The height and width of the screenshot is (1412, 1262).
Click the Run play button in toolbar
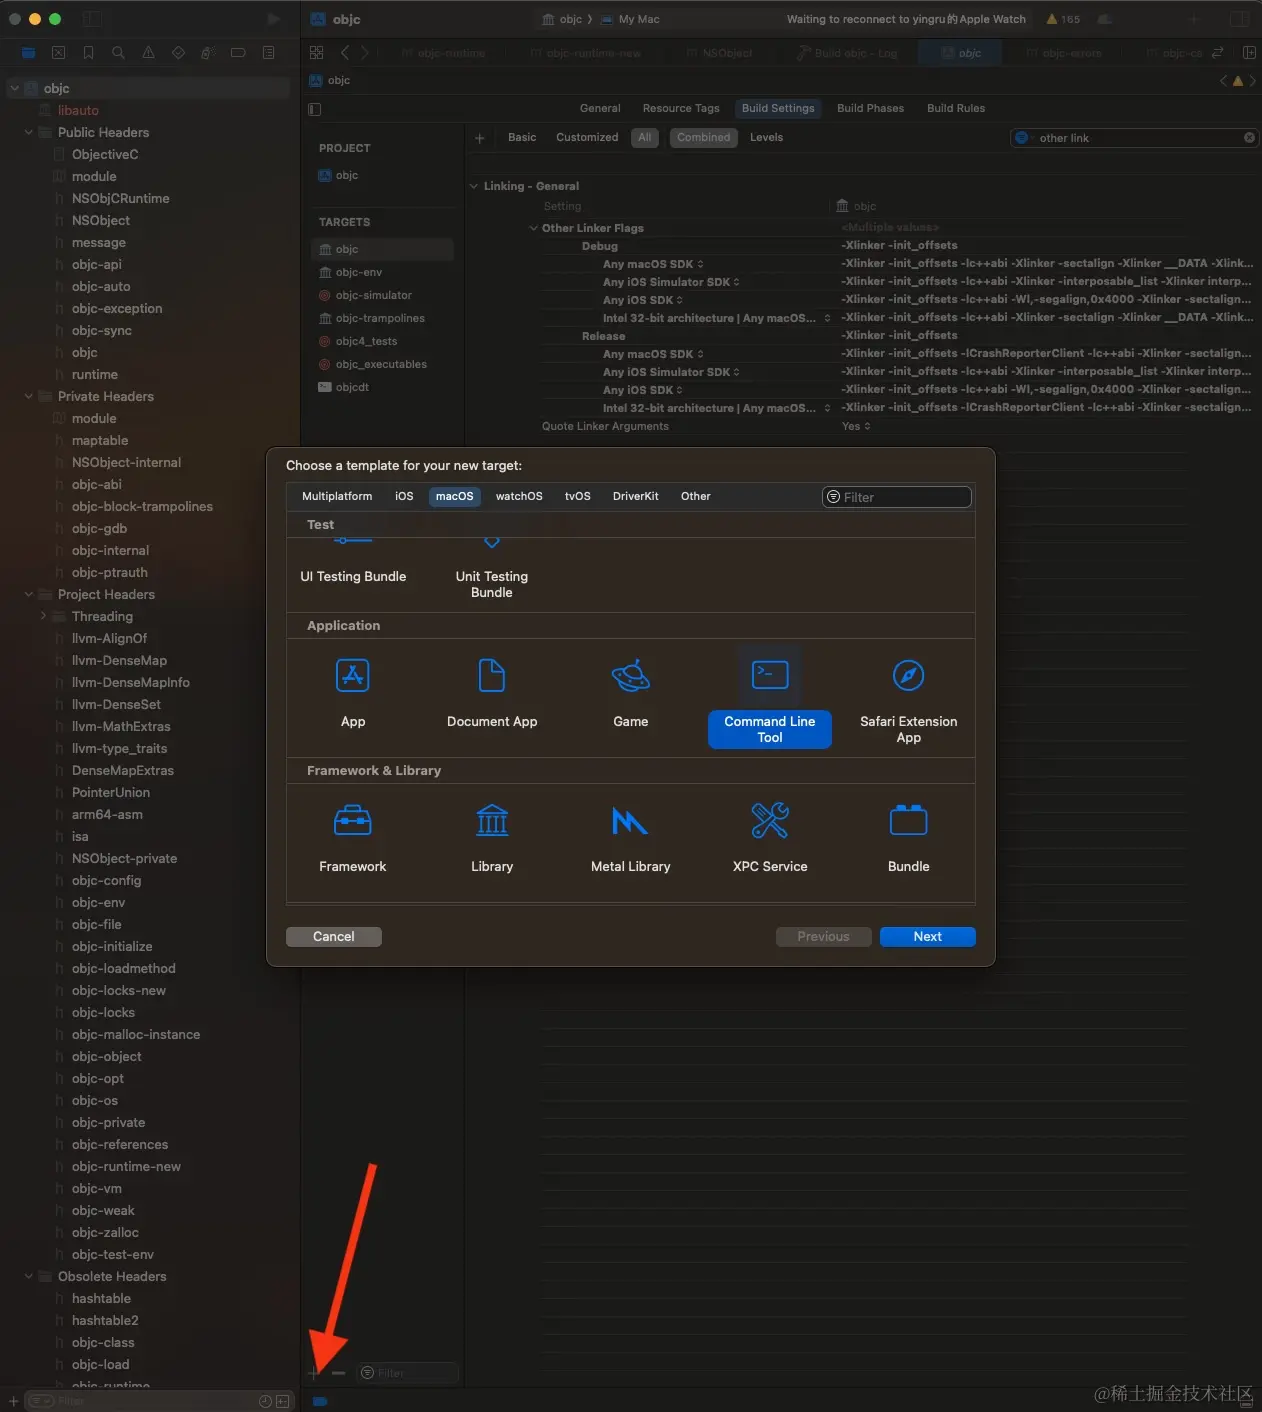pyautogui.click(x=273, y=19)
